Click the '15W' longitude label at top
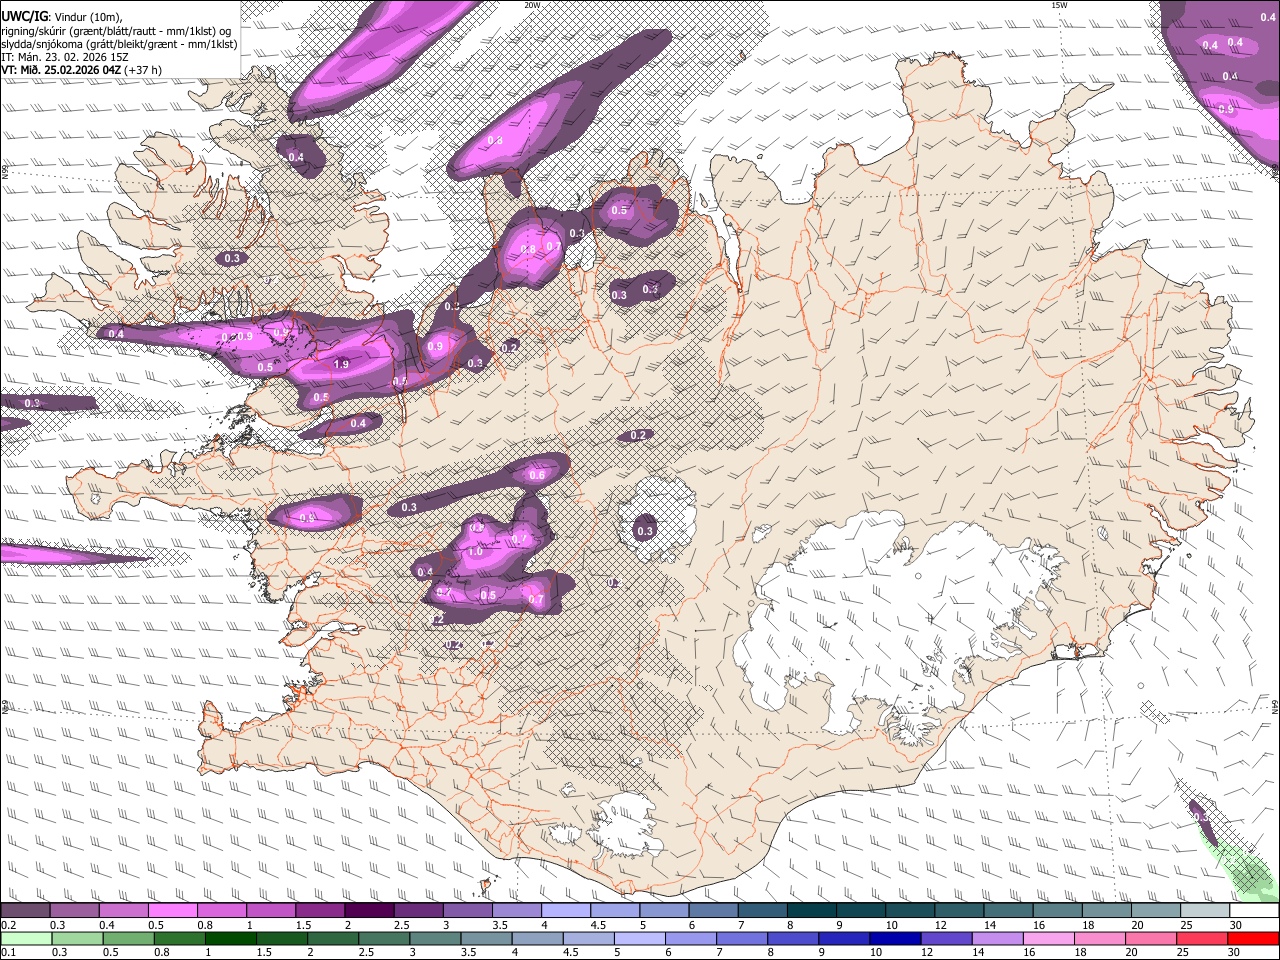1280x960 pixels. coord(1058,5)
